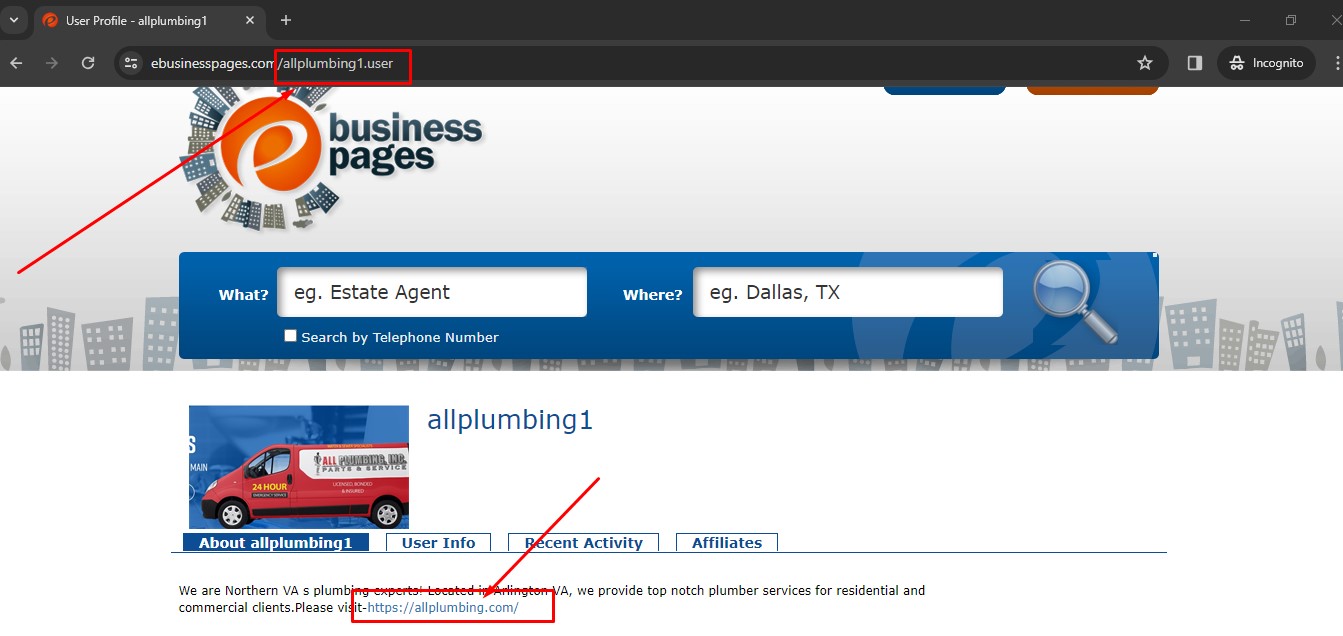
Task: Switch to the Recent Activity tab
Action: 584,542
